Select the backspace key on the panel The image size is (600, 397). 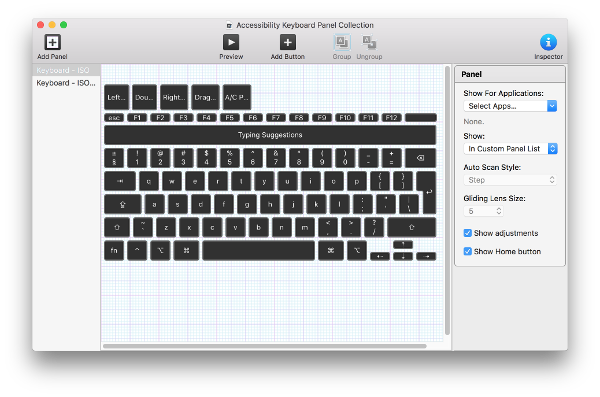click(421, 158)
